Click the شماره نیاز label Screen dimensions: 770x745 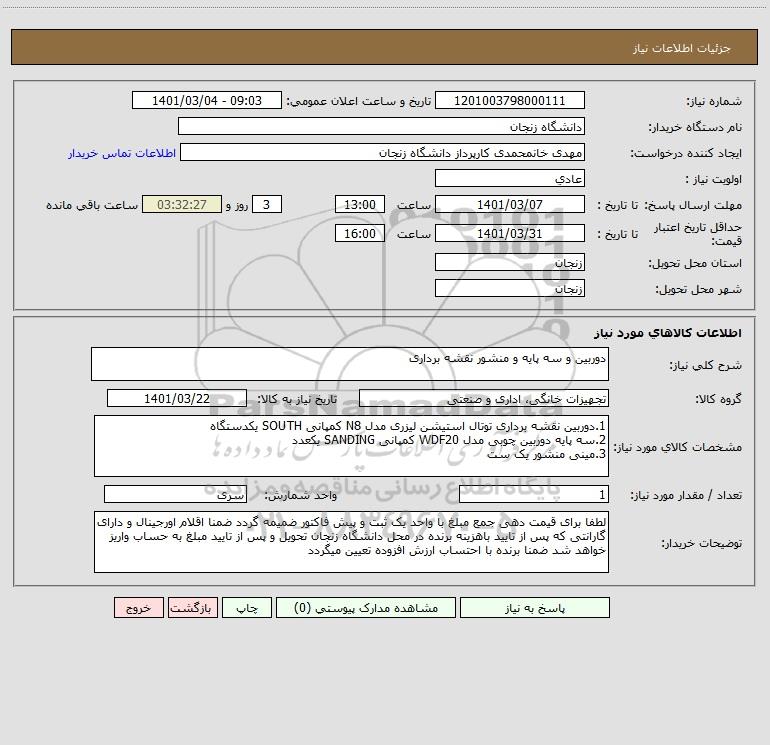coord(714,101)
